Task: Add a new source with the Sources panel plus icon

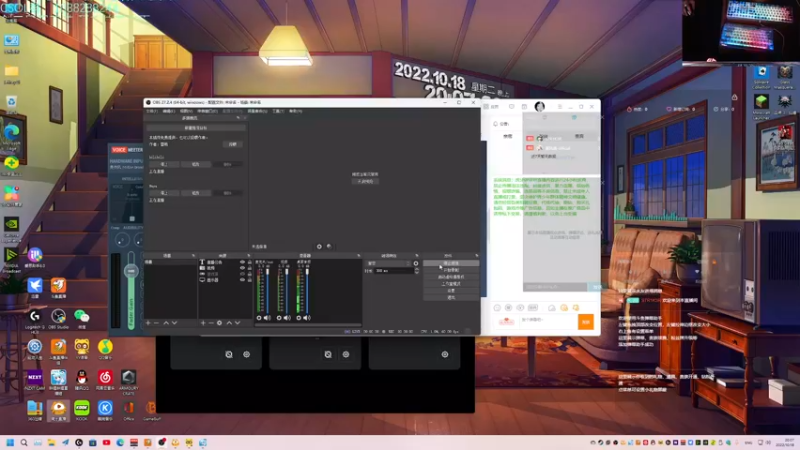Action: [x=203, y=323]
